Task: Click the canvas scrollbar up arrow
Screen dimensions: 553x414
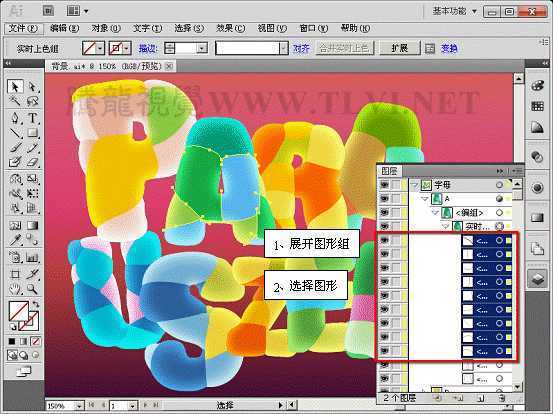Action: [518, 78]
